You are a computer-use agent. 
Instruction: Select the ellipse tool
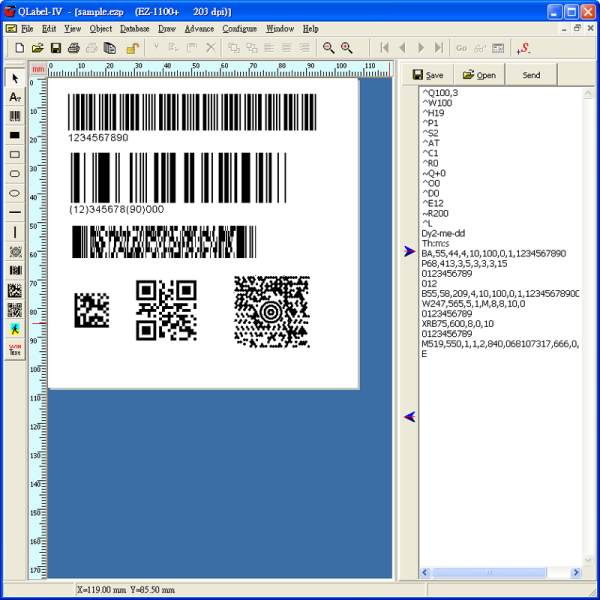(x=15, y=193)
